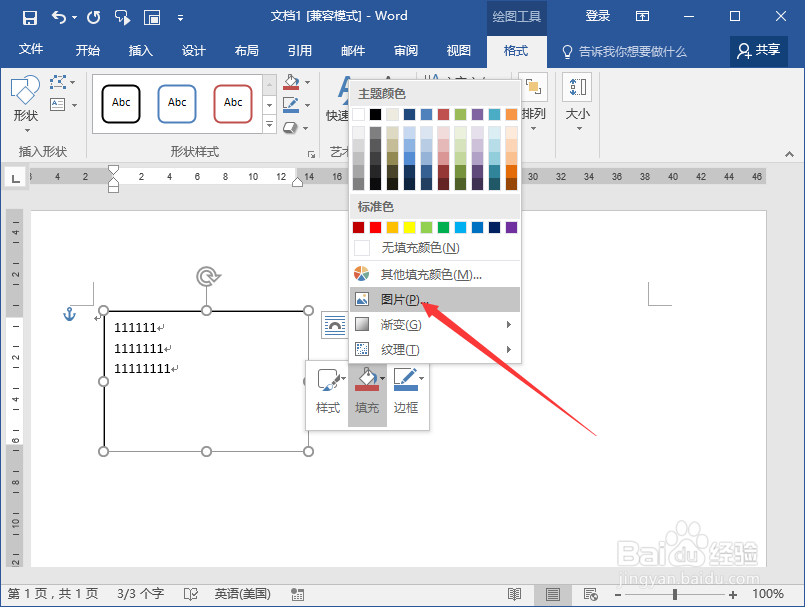Open the shape styles gallery More arrow
Viewport: 805px width, 607px height.
[x=268, y=122]
